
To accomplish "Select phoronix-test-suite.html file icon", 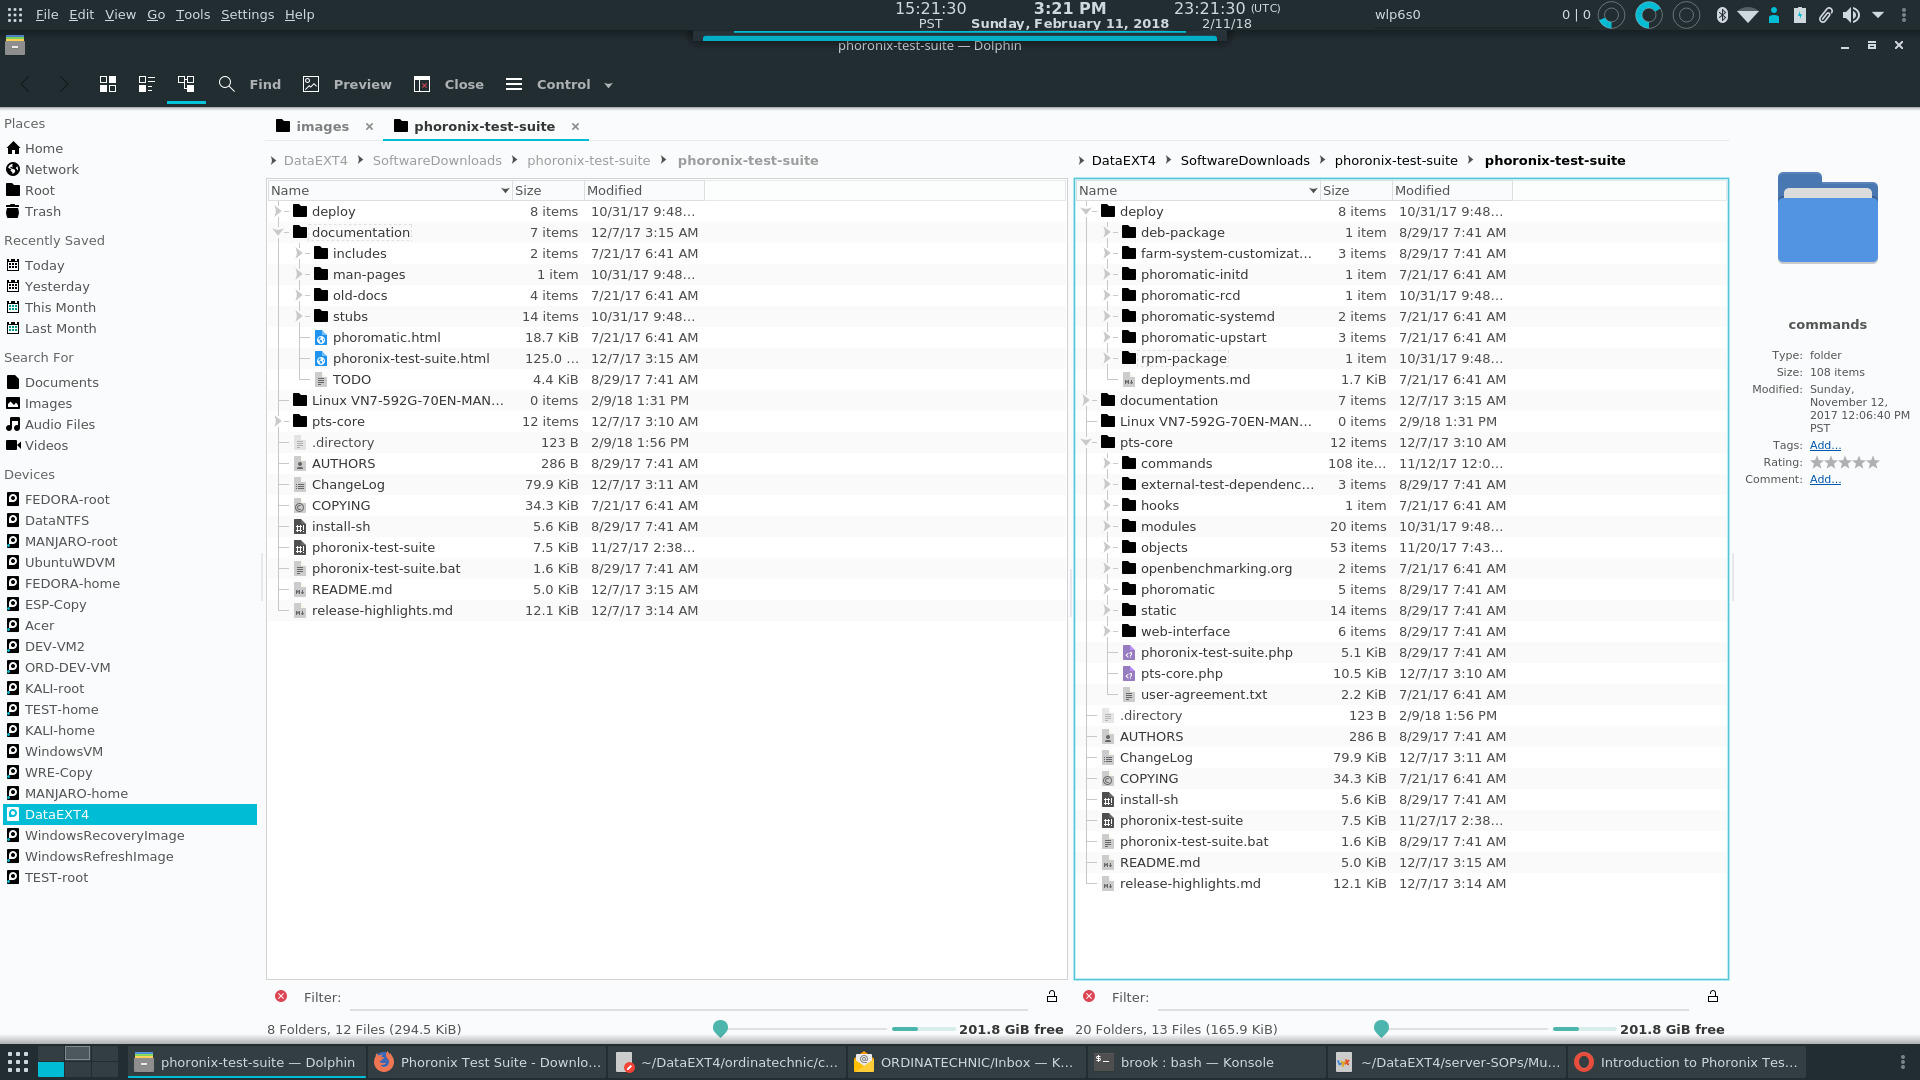I will (321, 358).
